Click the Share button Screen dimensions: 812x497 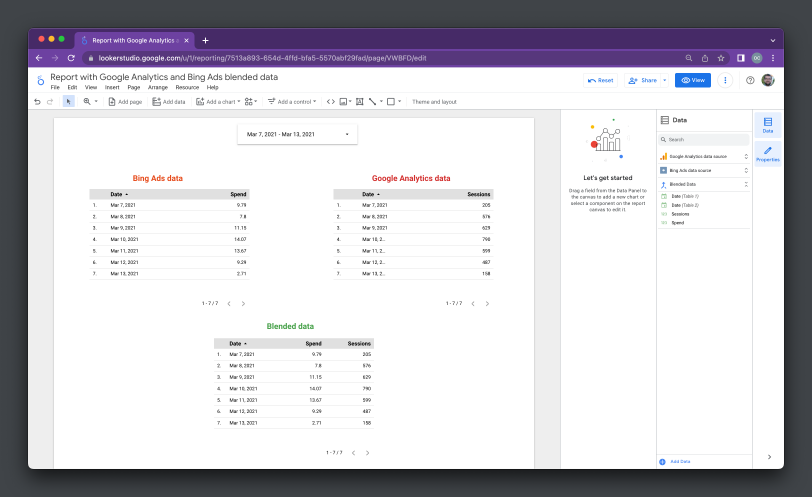pyautogui.click(x=642, y=80)
